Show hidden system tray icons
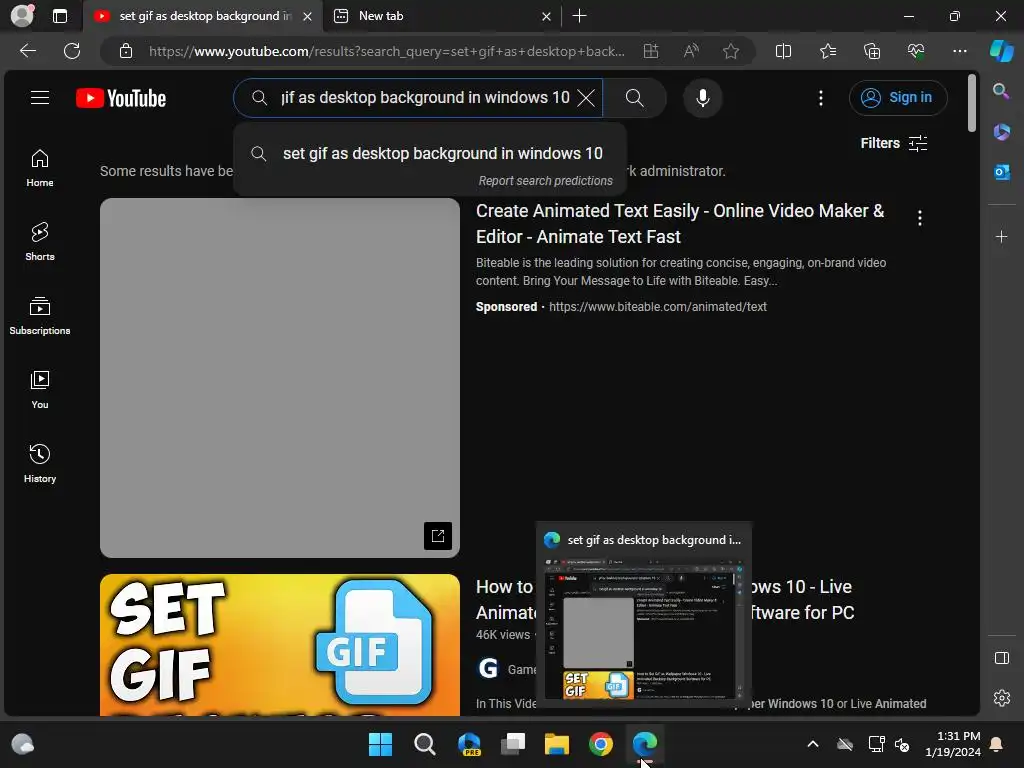Screen dimensions: 1024x768 pyautogui.click(x=812, y=744)
